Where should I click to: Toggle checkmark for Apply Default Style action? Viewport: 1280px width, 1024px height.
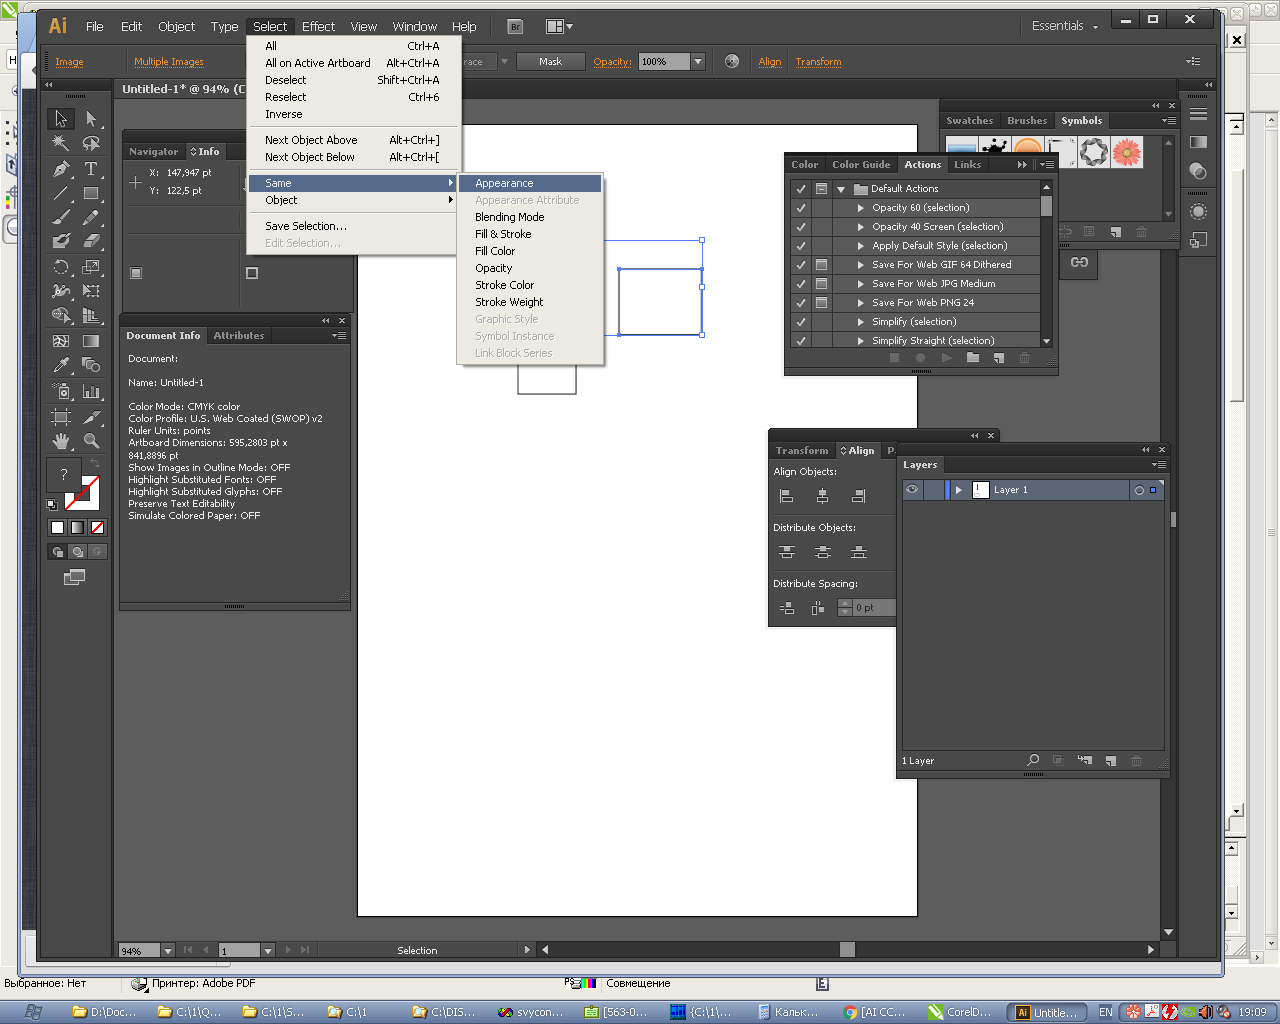pos(800,246)
